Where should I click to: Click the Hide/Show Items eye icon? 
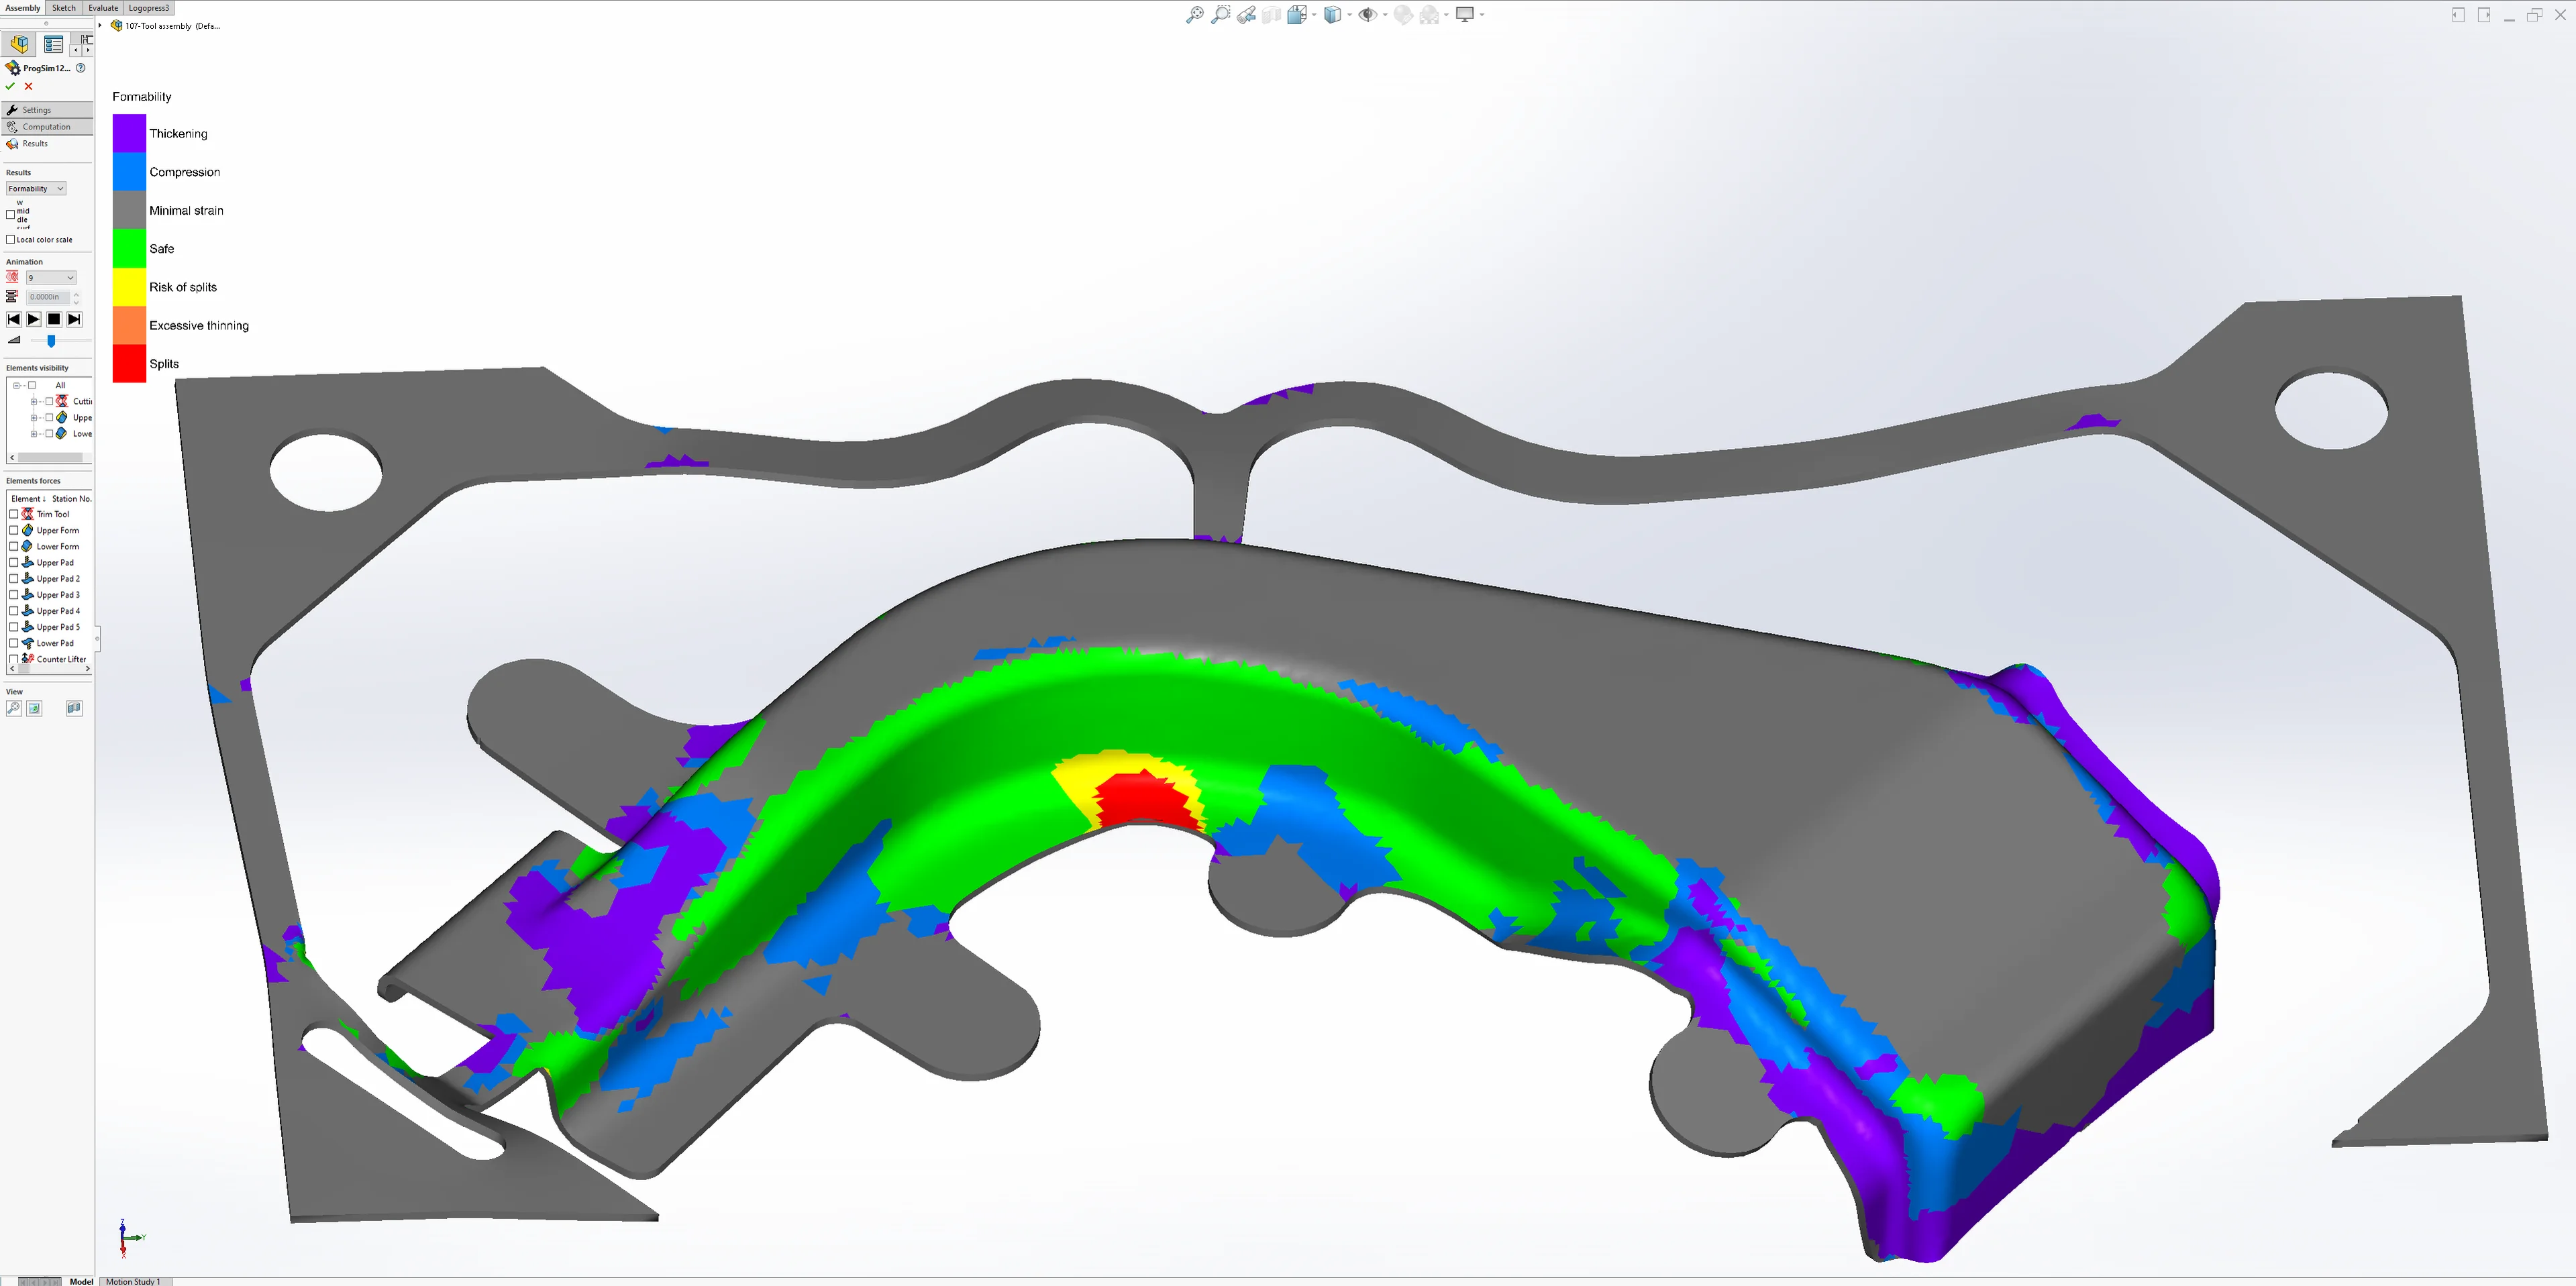click(x=1367, y=15)
